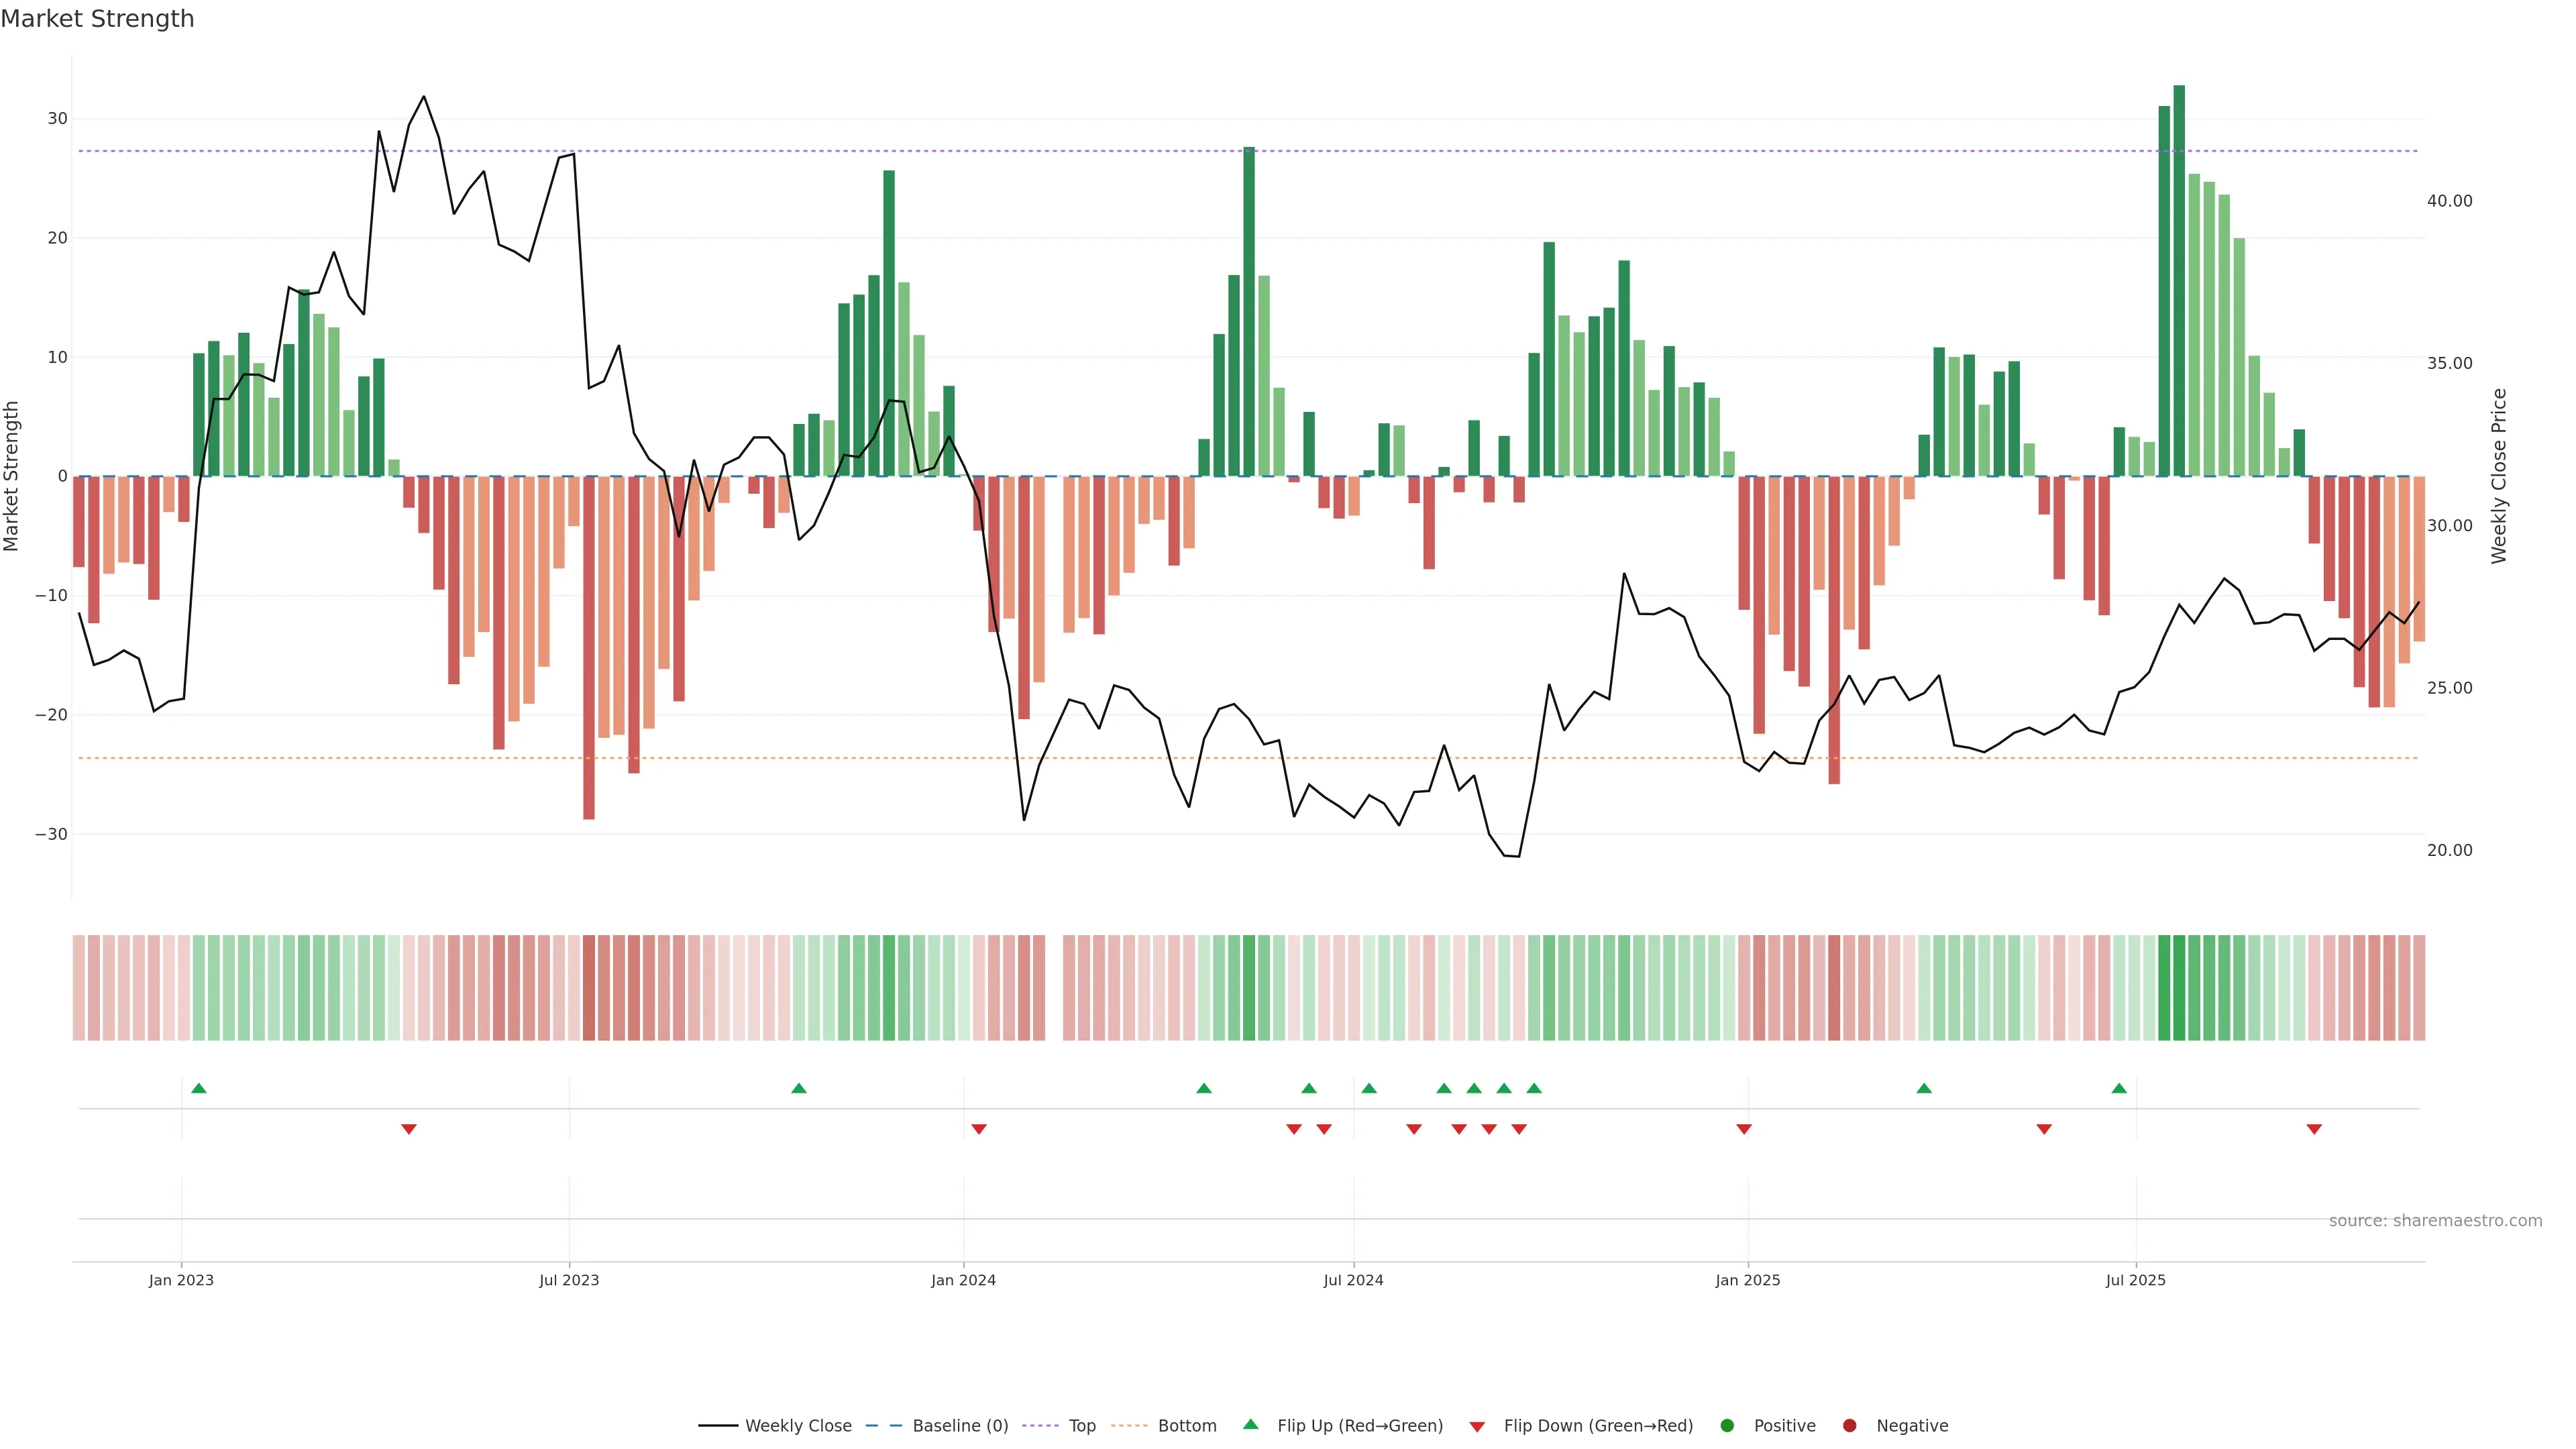The height and width of the screenshot is (1449, 2576).
Task: Click the first green flip-up marker near Jan 2023
Action: [199, 1088]
